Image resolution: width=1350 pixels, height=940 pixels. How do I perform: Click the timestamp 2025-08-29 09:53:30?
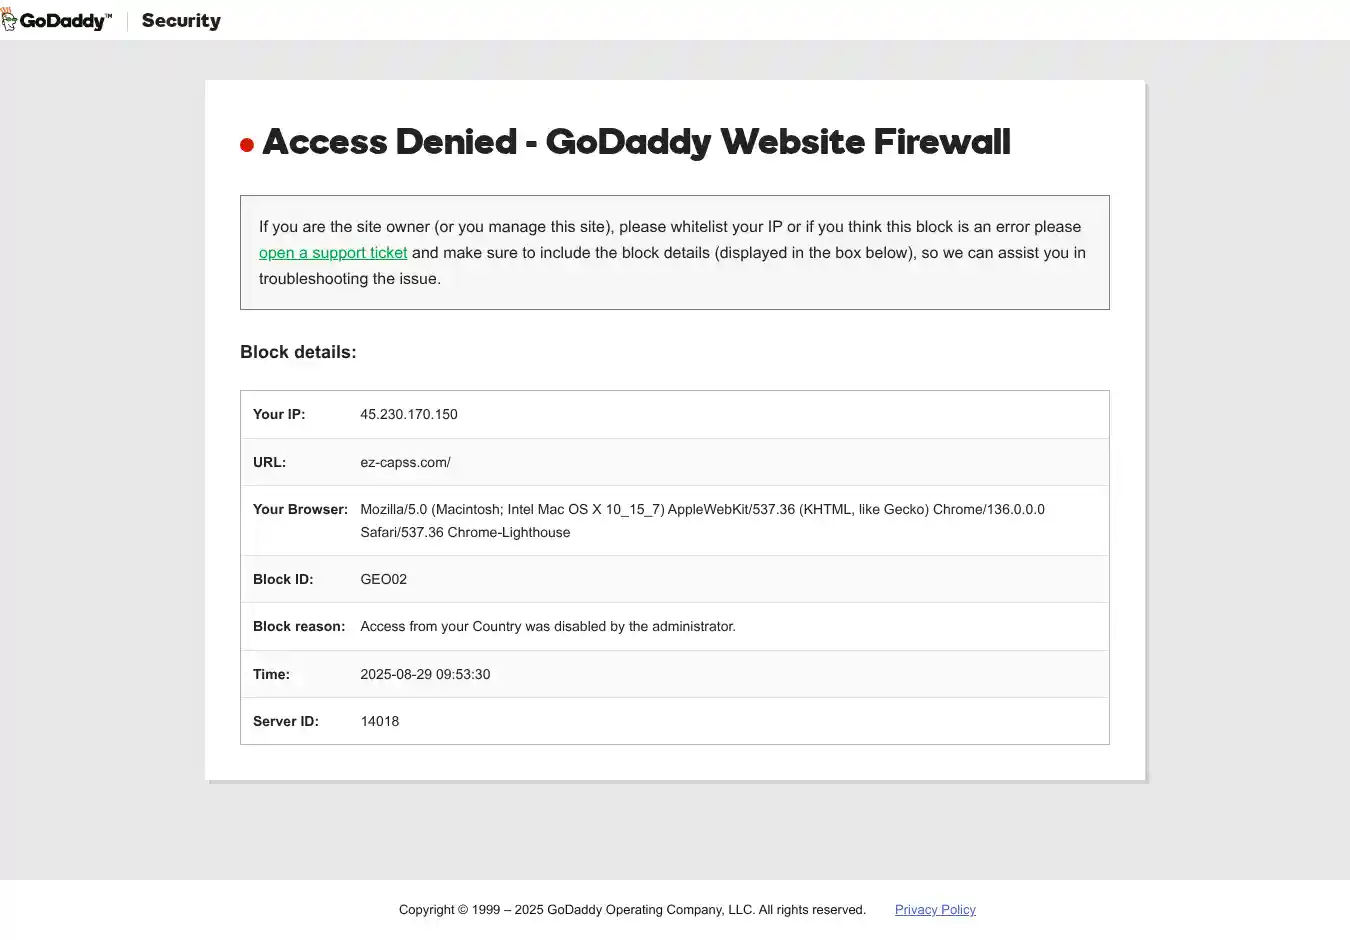[425, 674]
